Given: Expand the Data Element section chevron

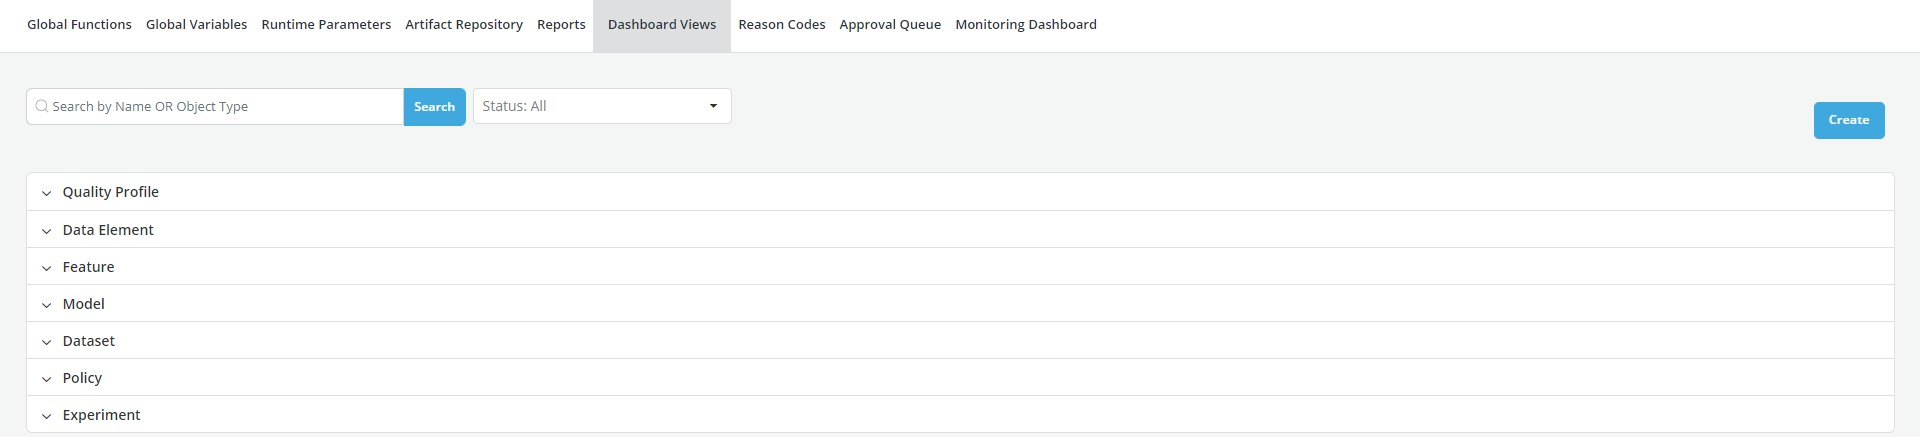Looking at the screenshot, I should (46, 231).
